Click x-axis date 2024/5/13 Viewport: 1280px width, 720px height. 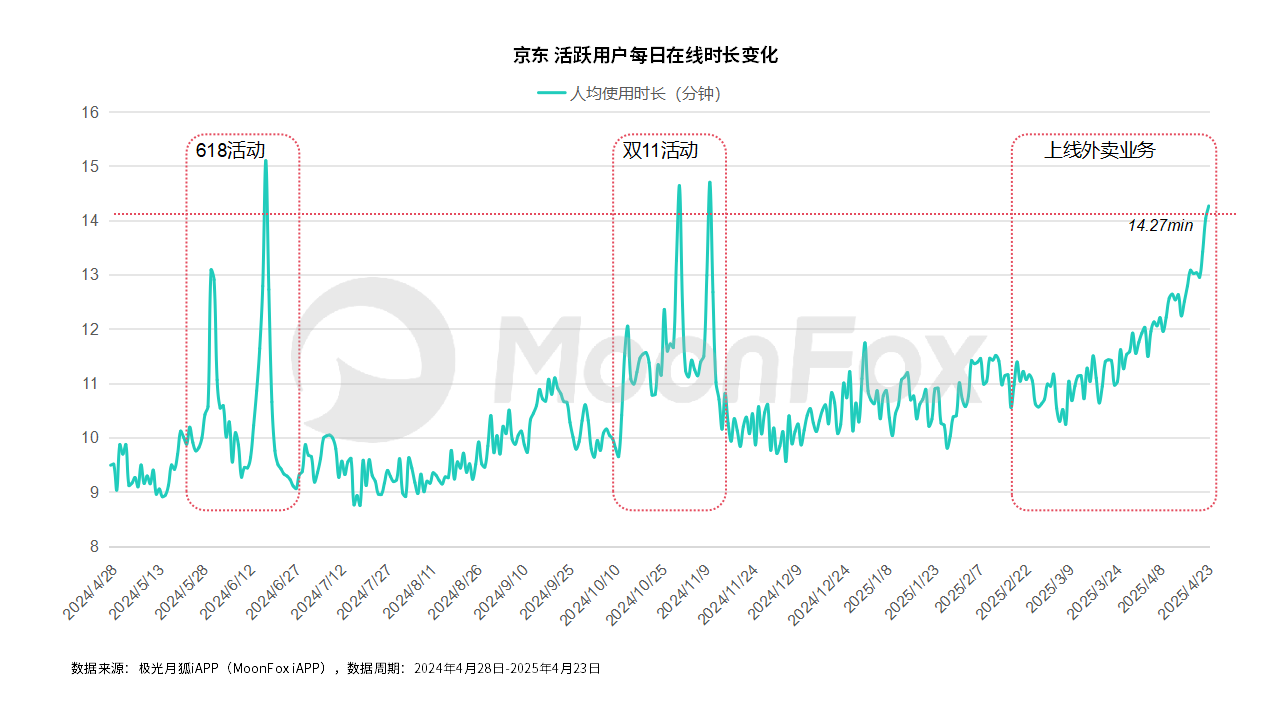134,591
